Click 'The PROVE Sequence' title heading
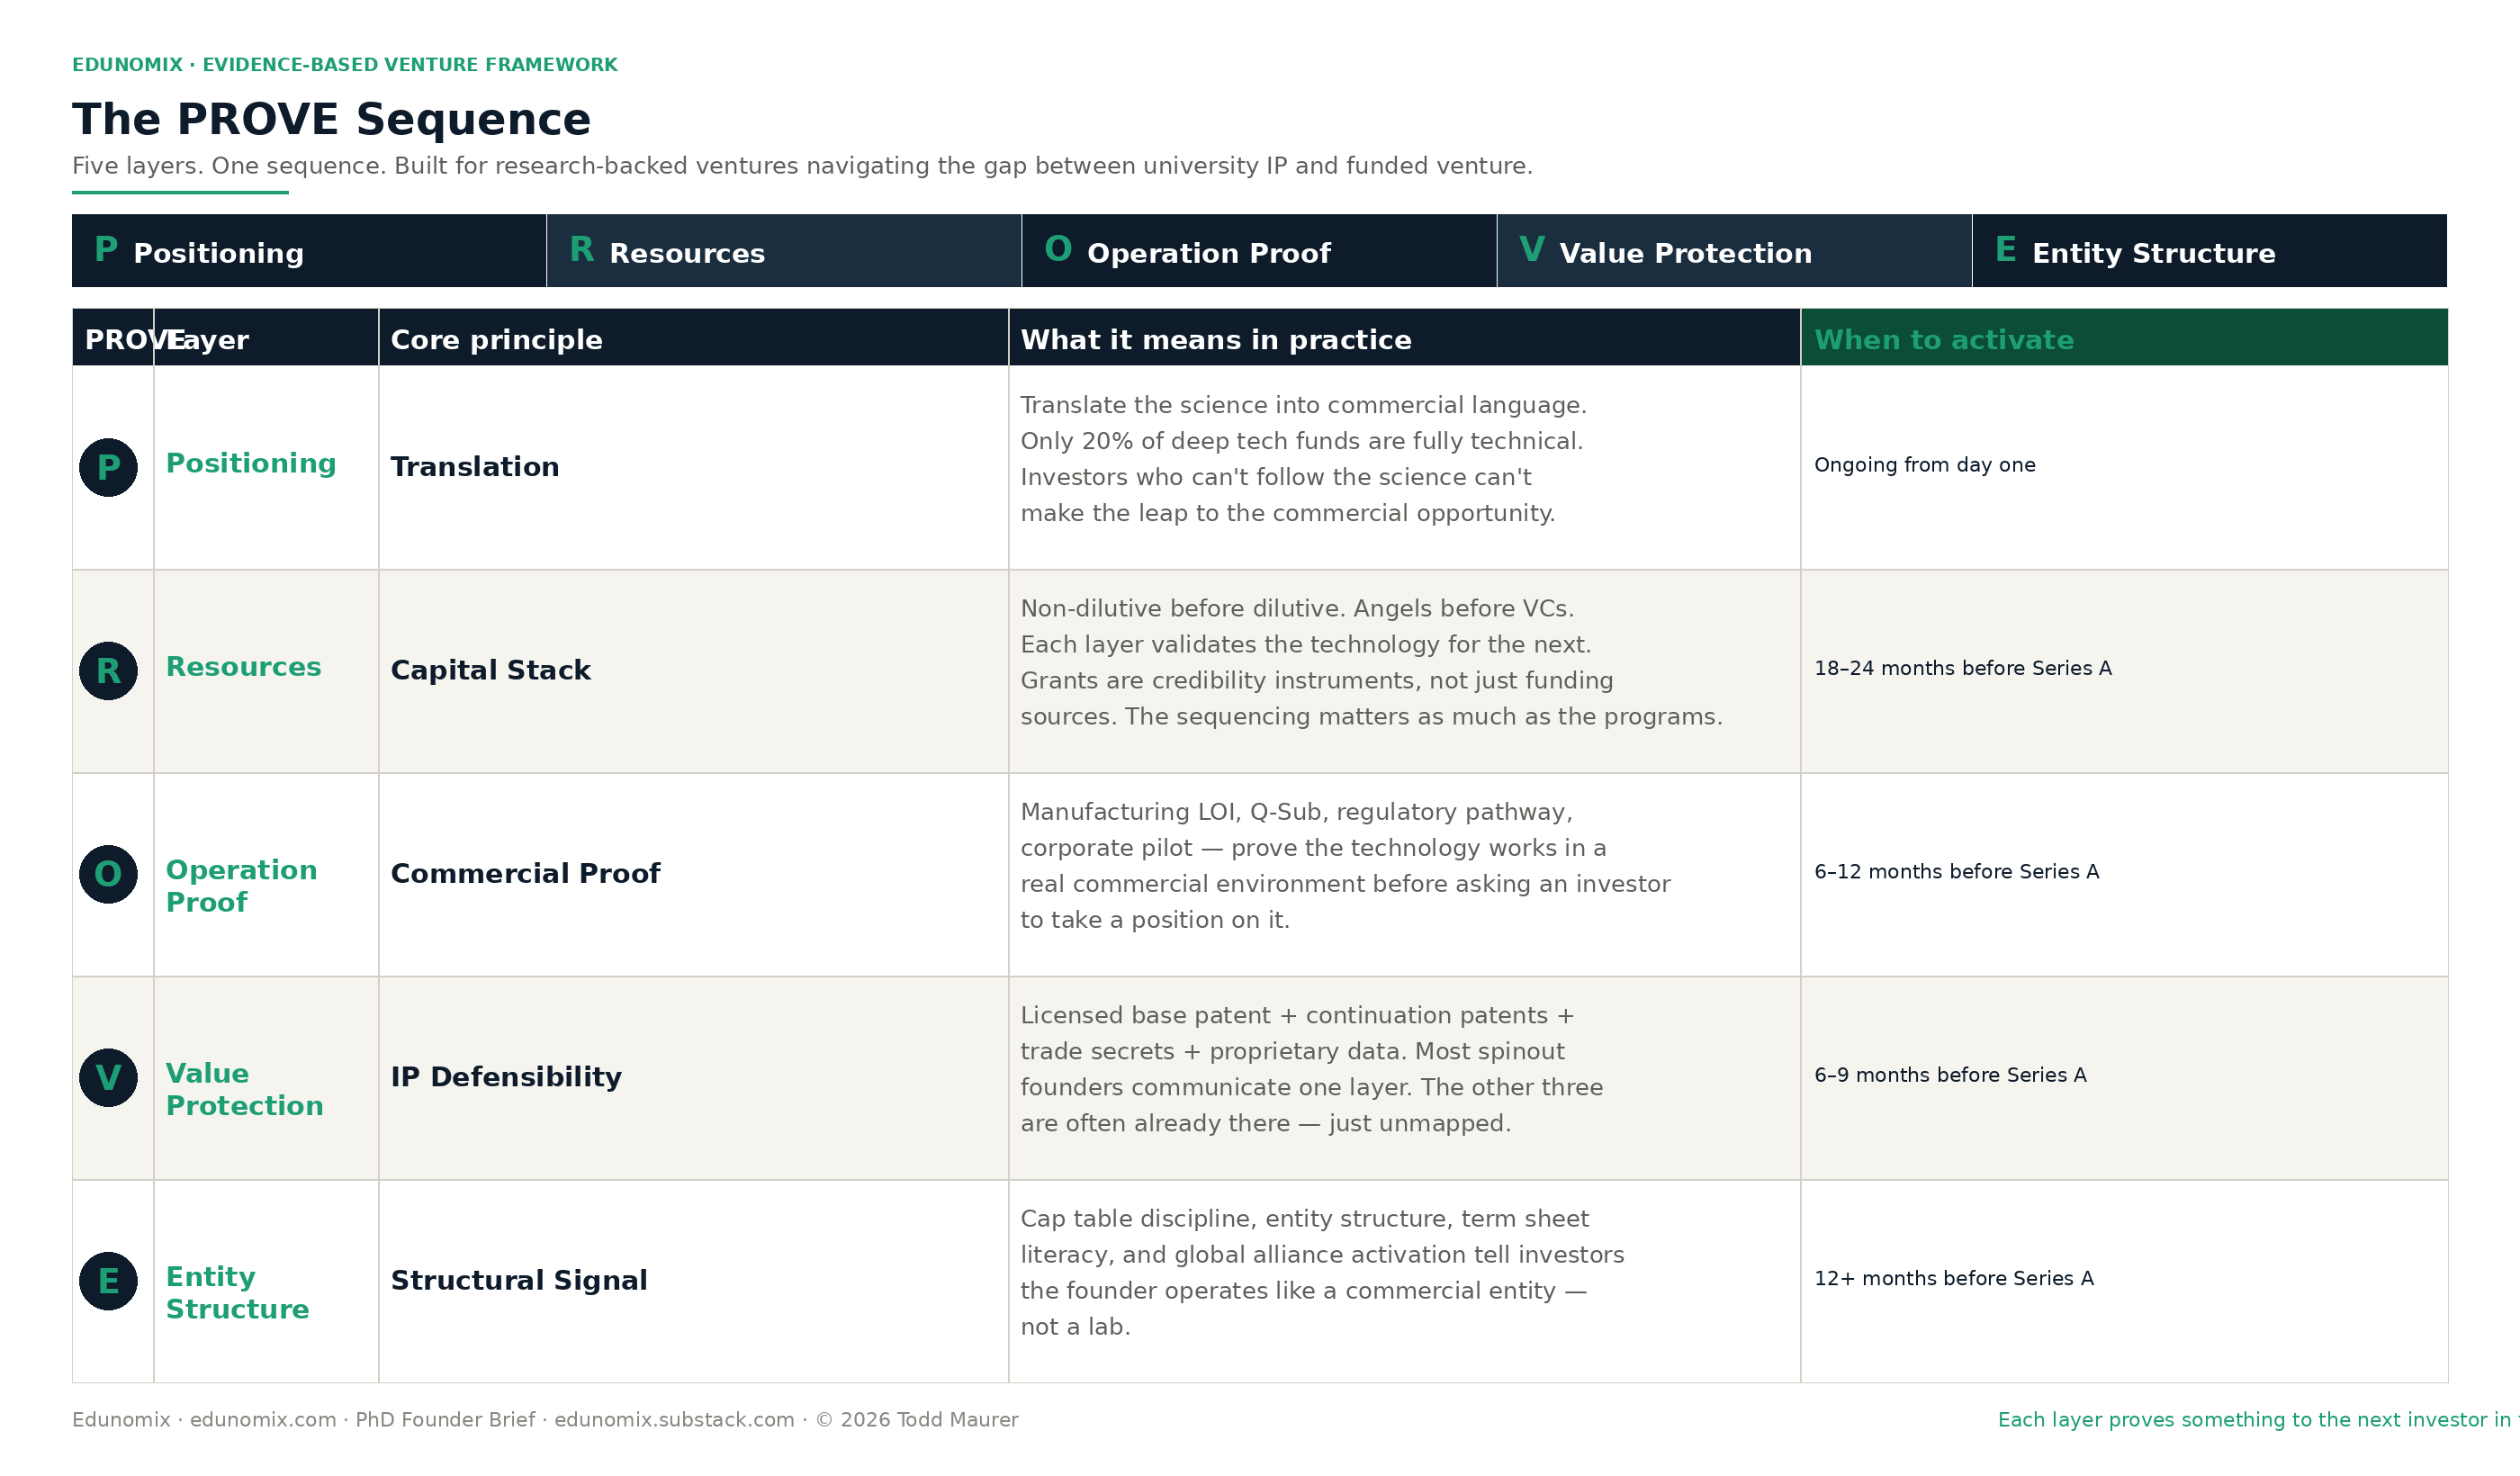The width and height of the screenshot is (2520, 1476). (332, 119)
